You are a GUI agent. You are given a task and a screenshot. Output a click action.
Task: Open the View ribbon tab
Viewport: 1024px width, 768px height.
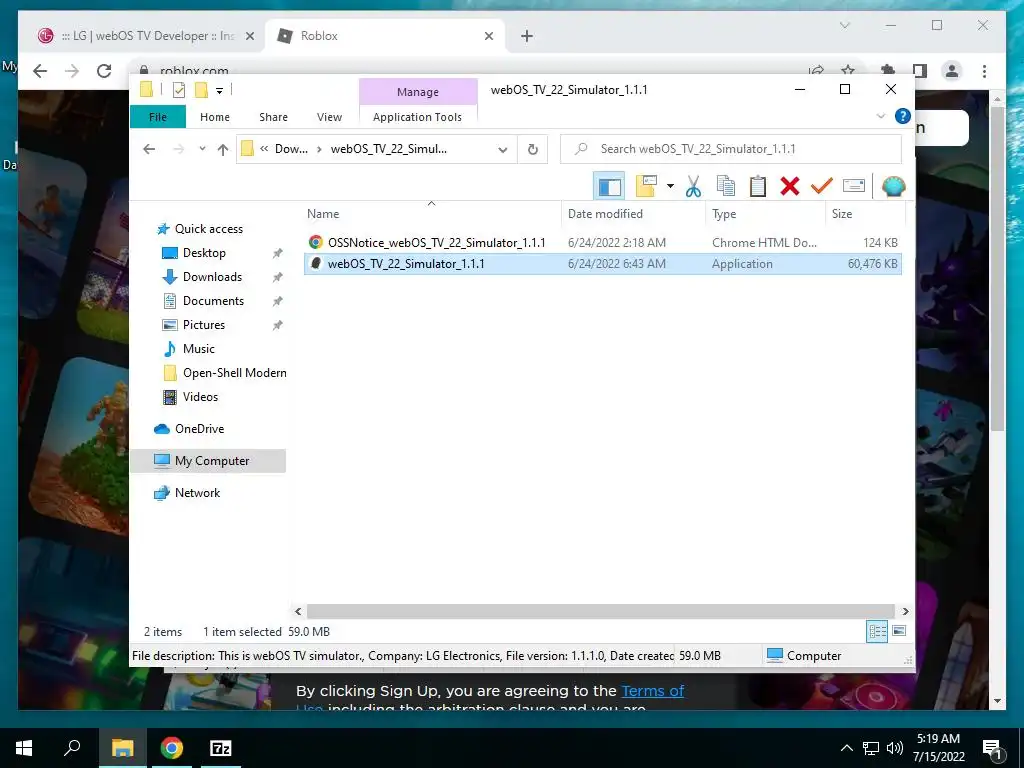tap(329, 117)
